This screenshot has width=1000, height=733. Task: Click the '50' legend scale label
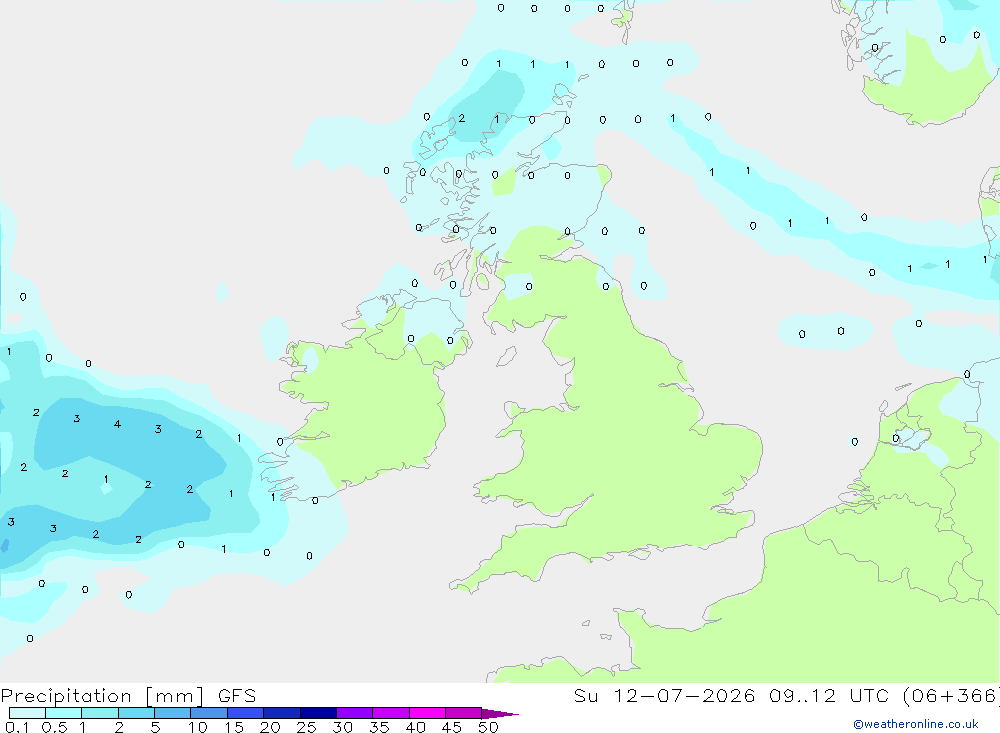[488, 727]
